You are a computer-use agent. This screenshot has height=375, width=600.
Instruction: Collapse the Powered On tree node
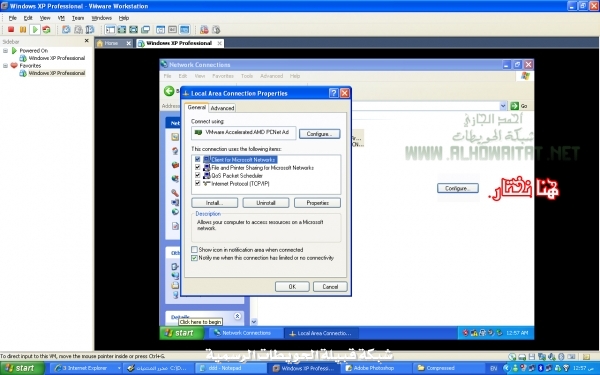tap(5, 51)
